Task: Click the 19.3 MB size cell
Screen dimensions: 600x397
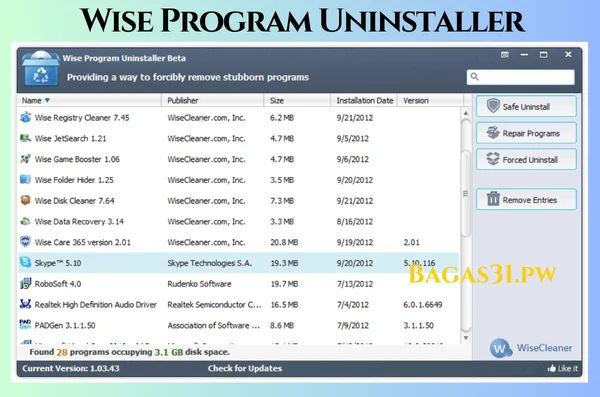Action: click(x=284, y=263)
